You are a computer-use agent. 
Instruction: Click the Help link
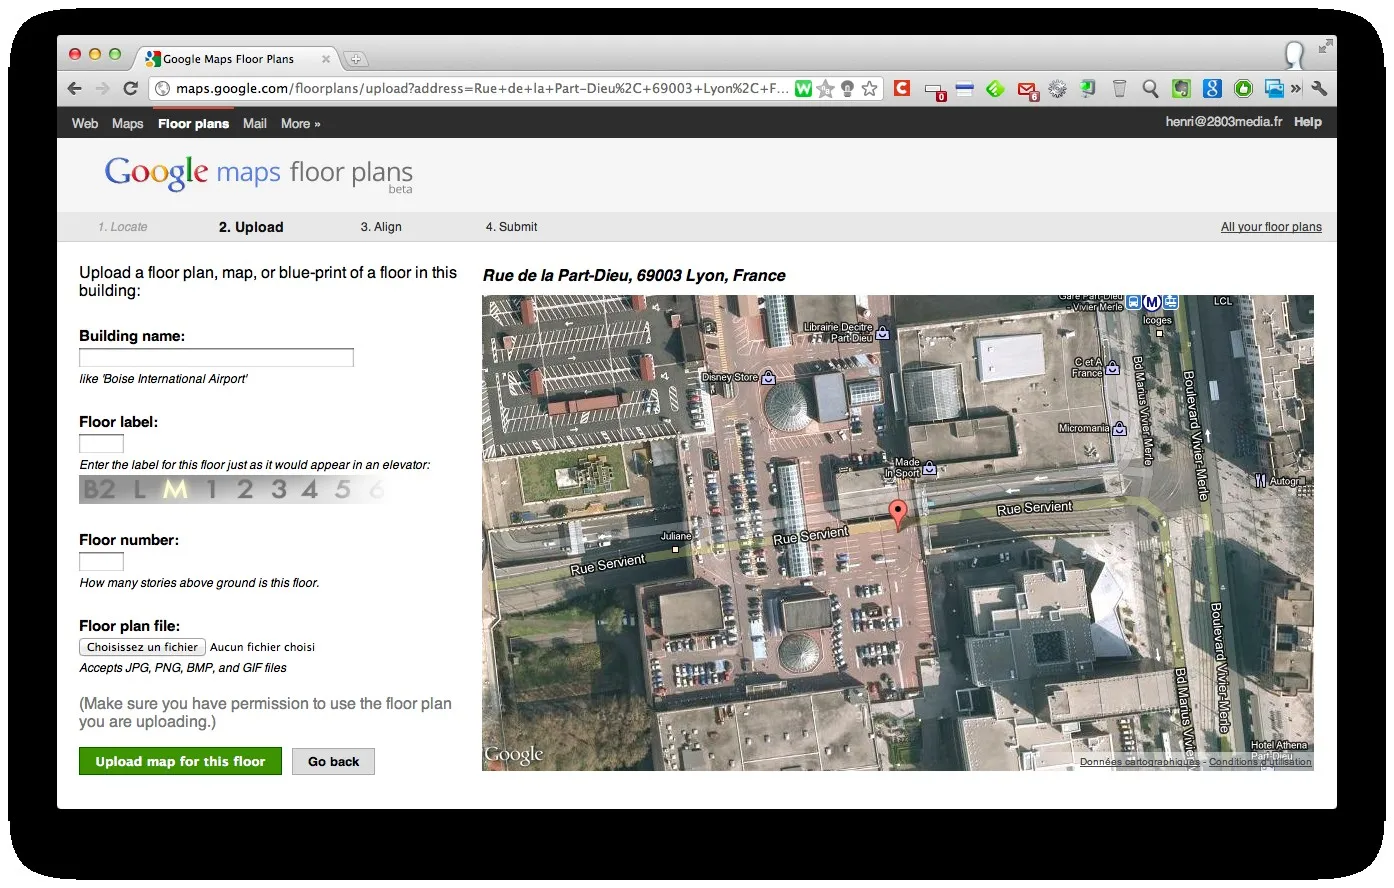point(1308,122)
